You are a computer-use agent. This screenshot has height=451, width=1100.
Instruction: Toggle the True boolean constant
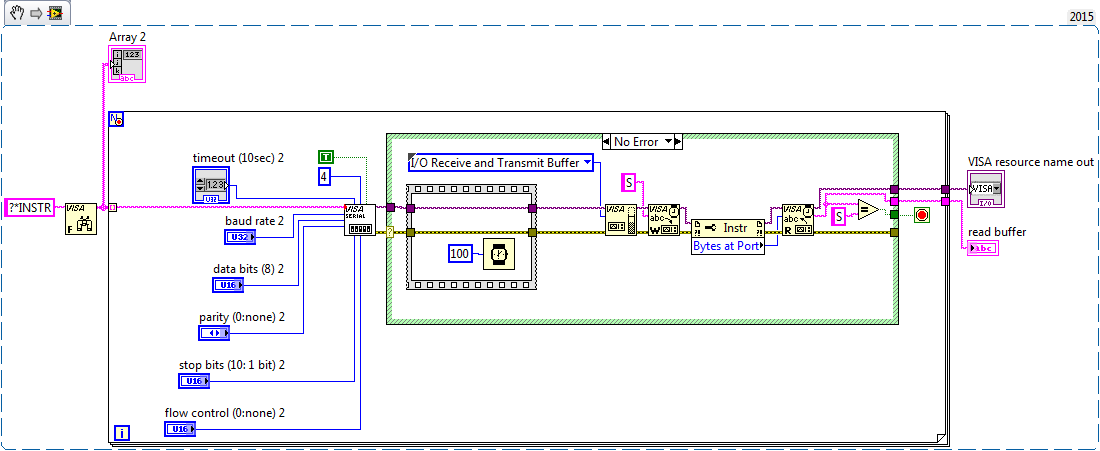coord(325,156)
